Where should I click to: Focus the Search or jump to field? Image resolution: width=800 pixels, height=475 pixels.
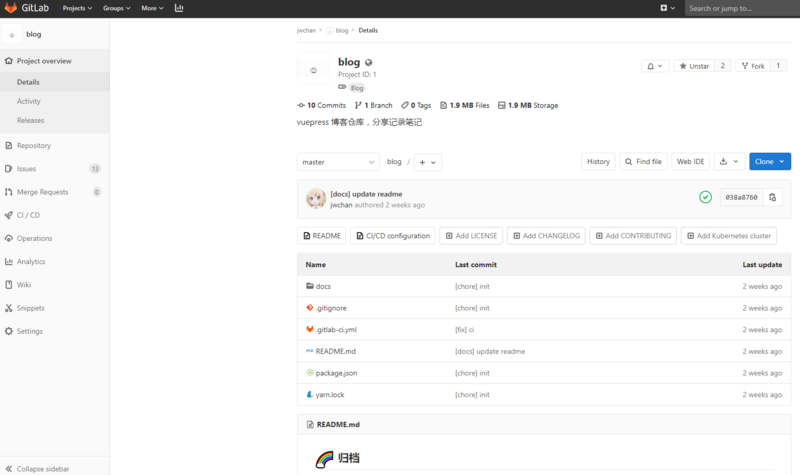pyautogui.click(x=742, y=8)
